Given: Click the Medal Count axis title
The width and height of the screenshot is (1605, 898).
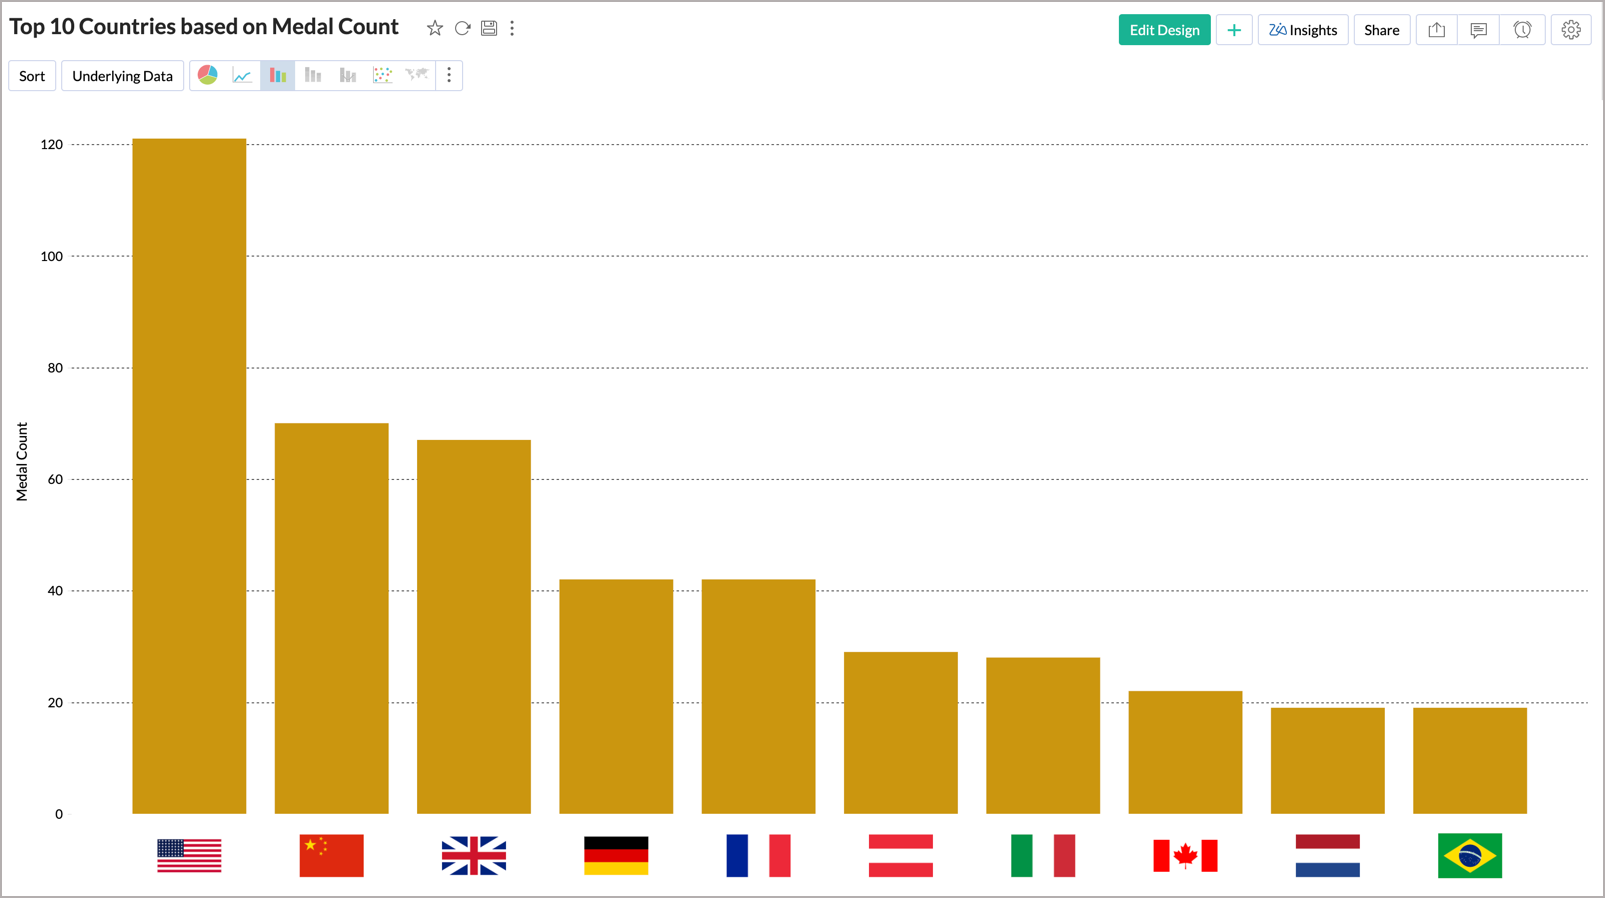Looking at the screenshot, I should click(x=22, y=461).
